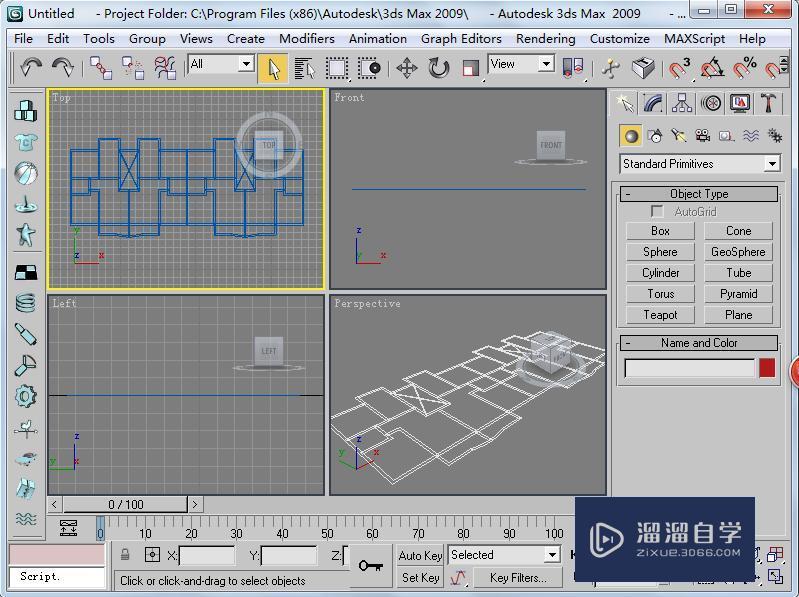Toggle Auto Key animation mode
The image size is (799, 597).
[420, 555]
